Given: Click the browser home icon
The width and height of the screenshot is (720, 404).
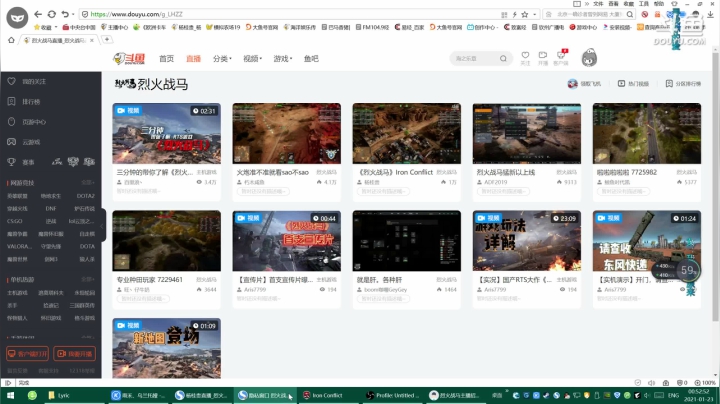Looking at the screenshot, I should (x=11, y=40).
